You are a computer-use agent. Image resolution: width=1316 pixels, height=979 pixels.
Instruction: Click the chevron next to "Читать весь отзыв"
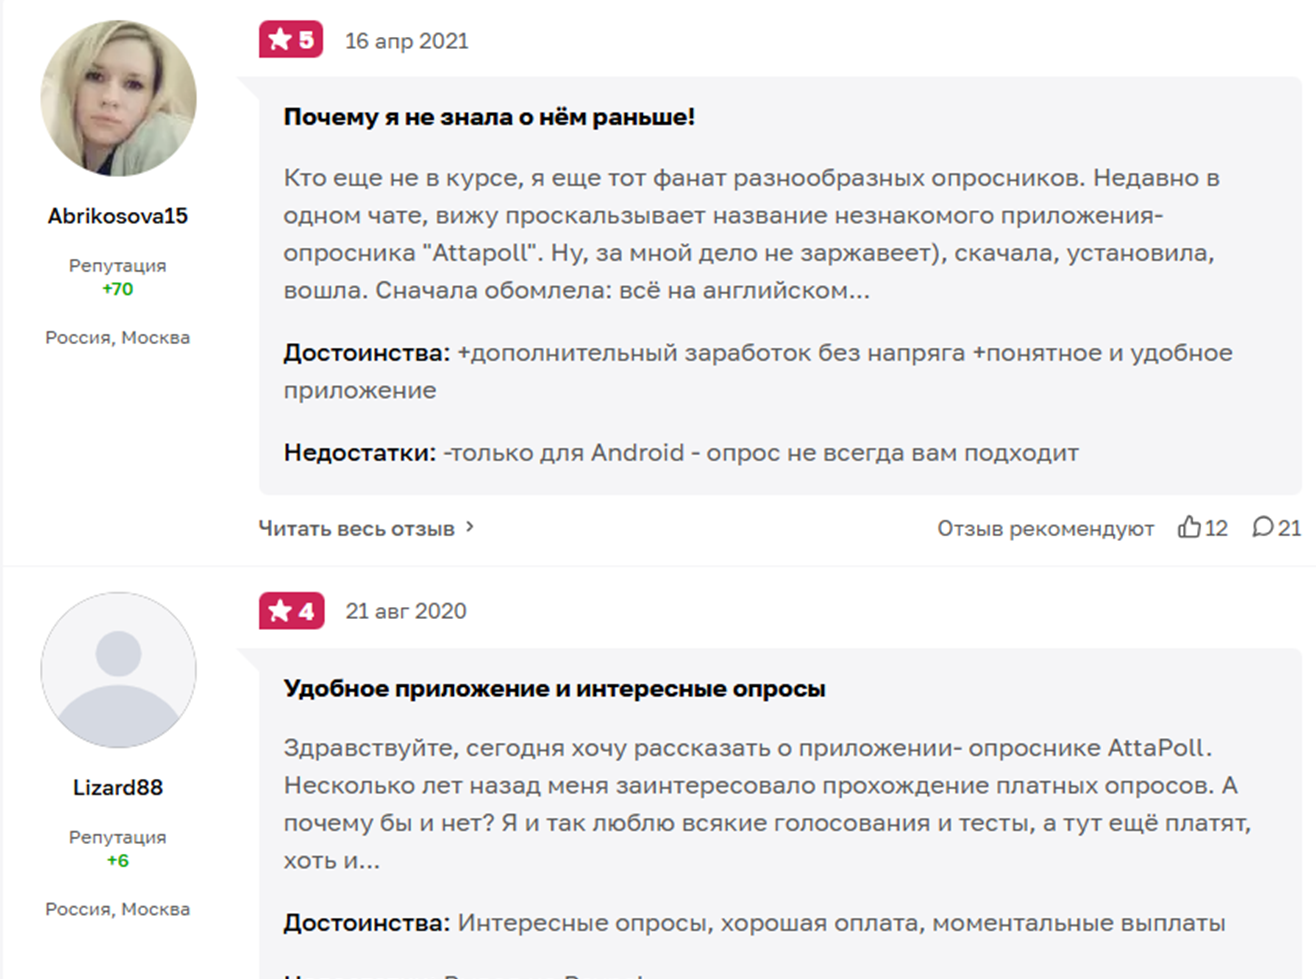[x=470, y=527]
